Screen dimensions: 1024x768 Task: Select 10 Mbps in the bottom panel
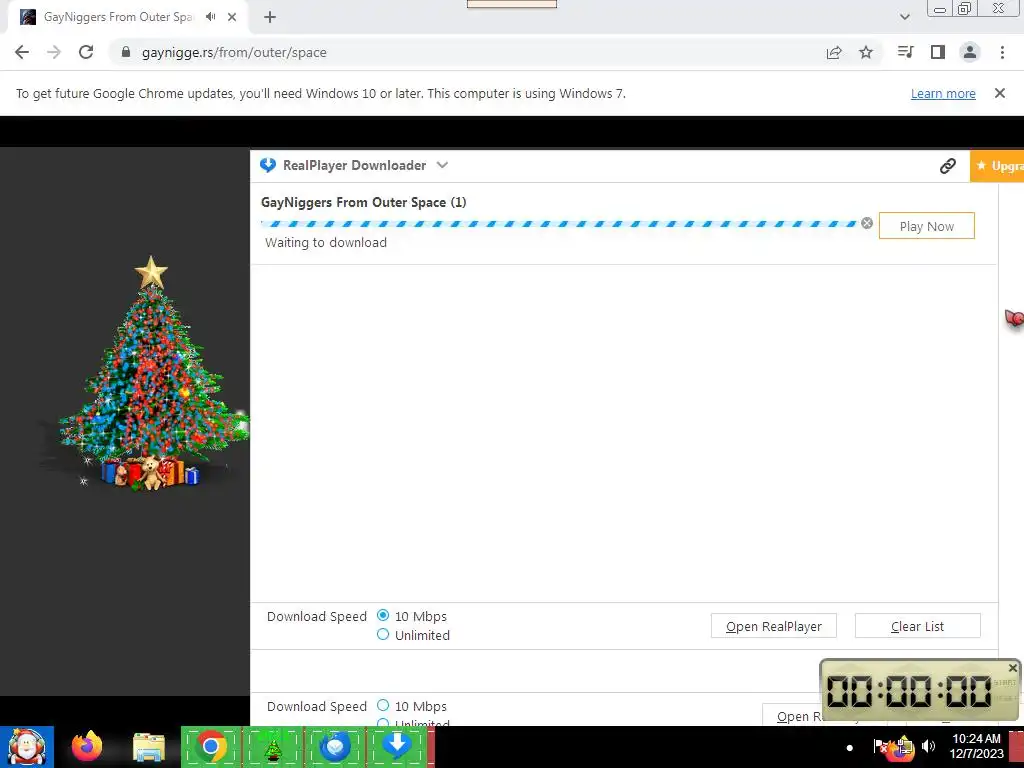click(383, 705)
